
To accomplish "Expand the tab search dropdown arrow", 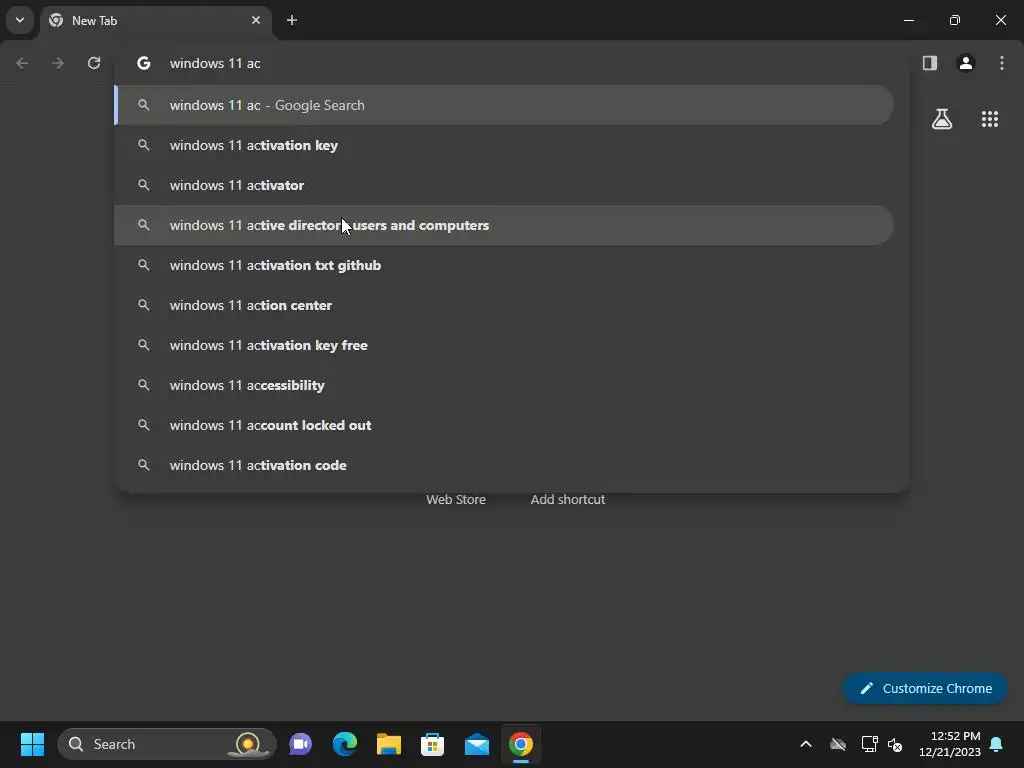I will pos(20,20).
